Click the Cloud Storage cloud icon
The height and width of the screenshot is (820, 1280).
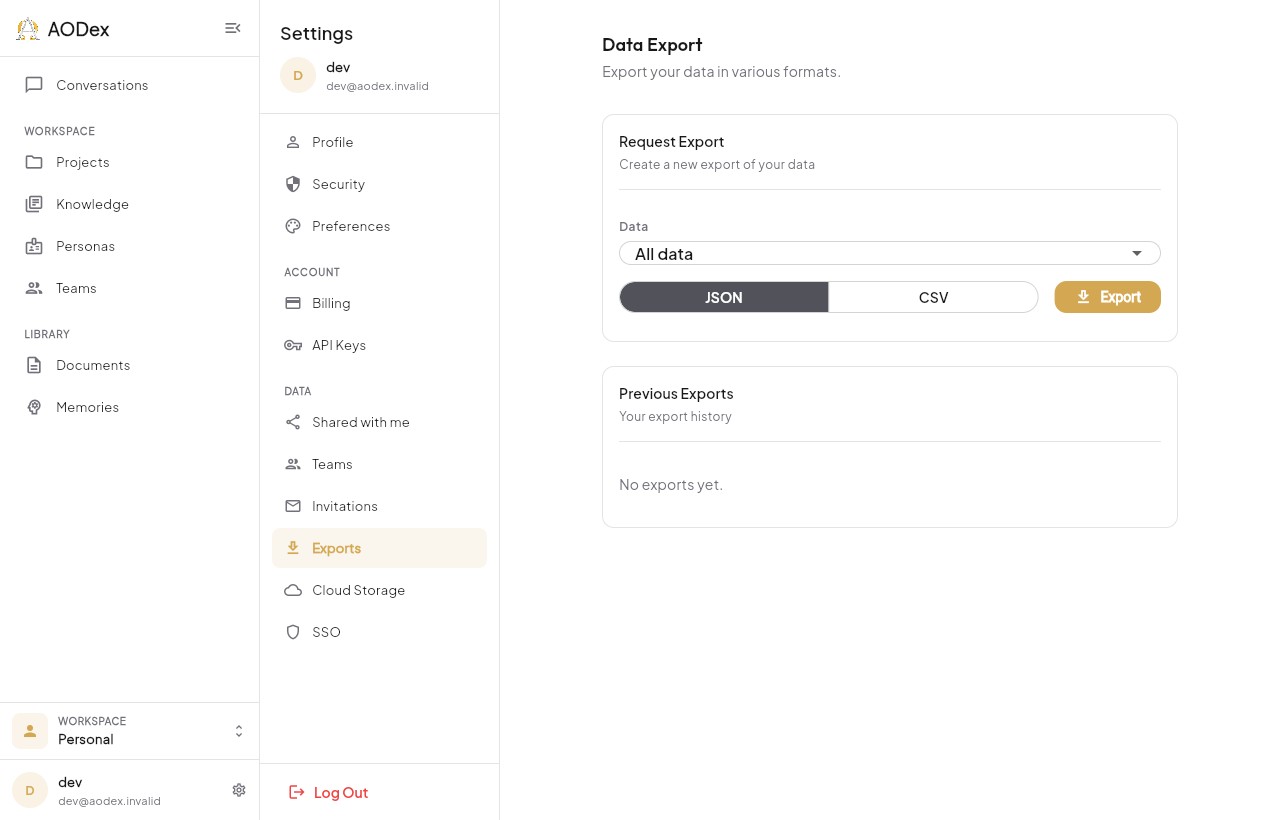[x=293, y=590]
